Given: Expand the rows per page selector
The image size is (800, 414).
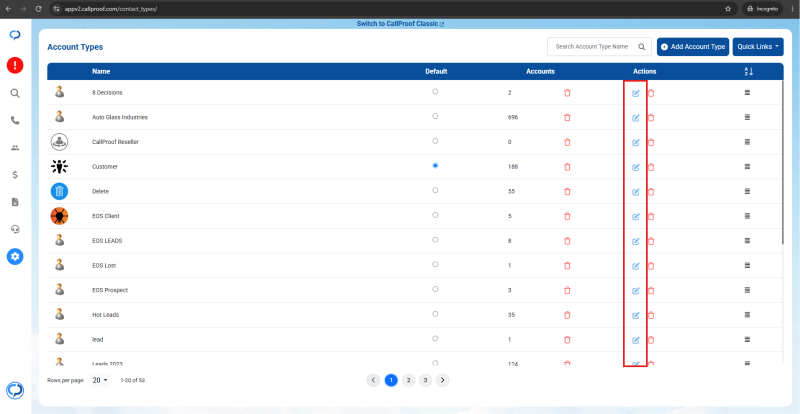Looking at the screenshot, I should tap(100, 380).
